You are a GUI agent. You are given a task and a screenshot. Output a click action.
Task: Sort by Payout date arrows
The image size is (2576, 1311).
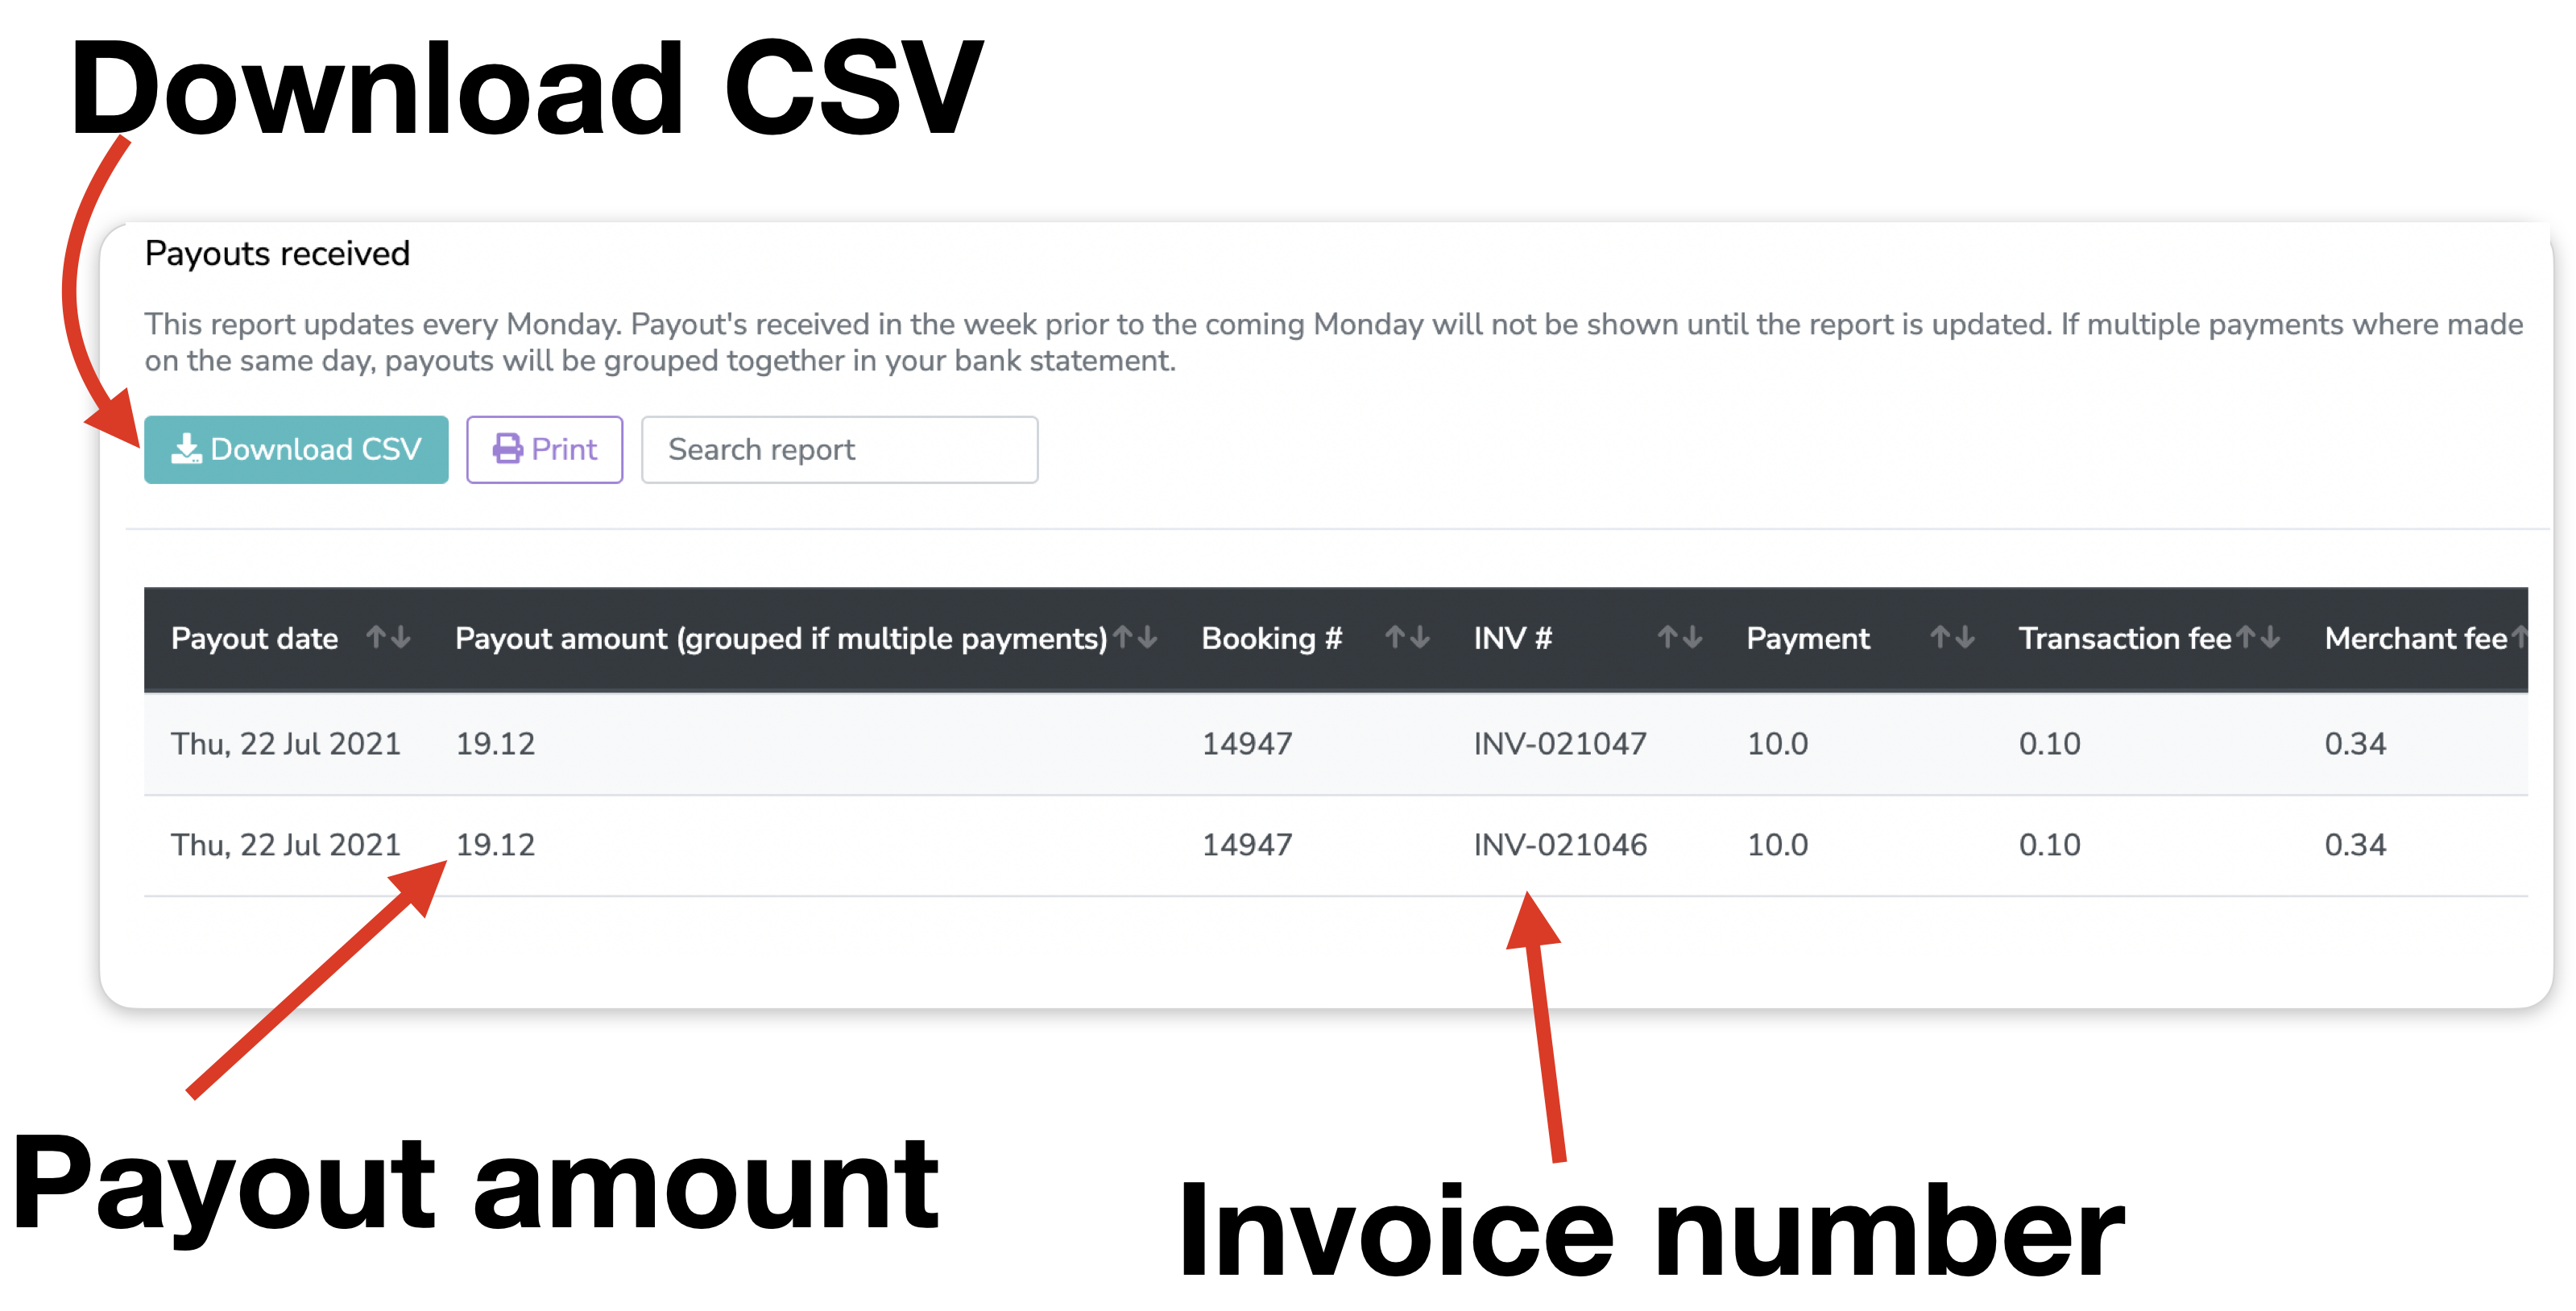coord(388,637)
